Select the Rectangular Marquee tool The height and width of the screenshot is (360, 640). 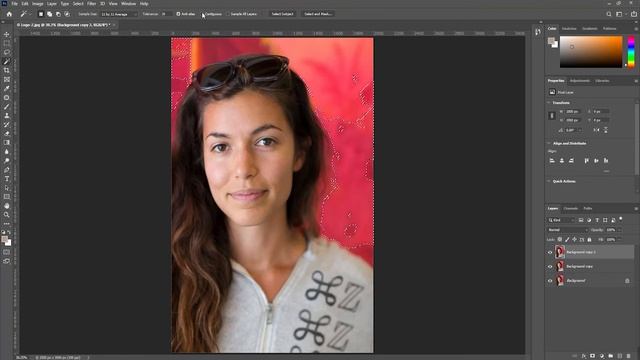point(7,43)
